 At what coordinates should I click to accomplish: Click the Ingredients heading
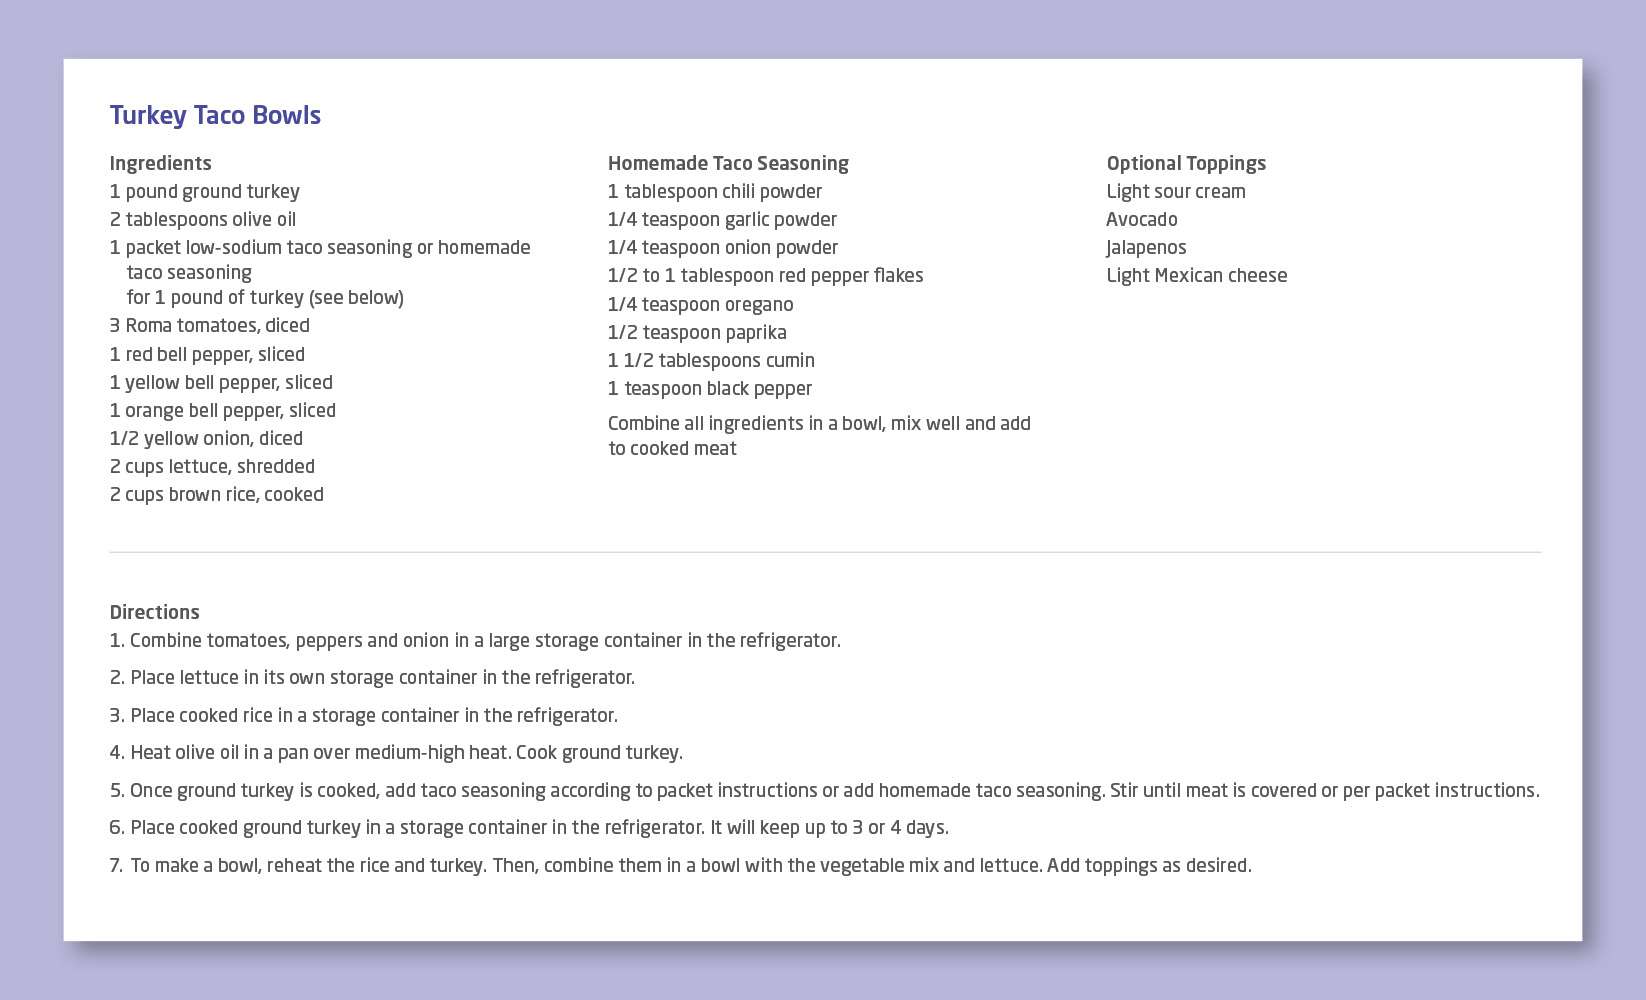(x=160, y=163)
